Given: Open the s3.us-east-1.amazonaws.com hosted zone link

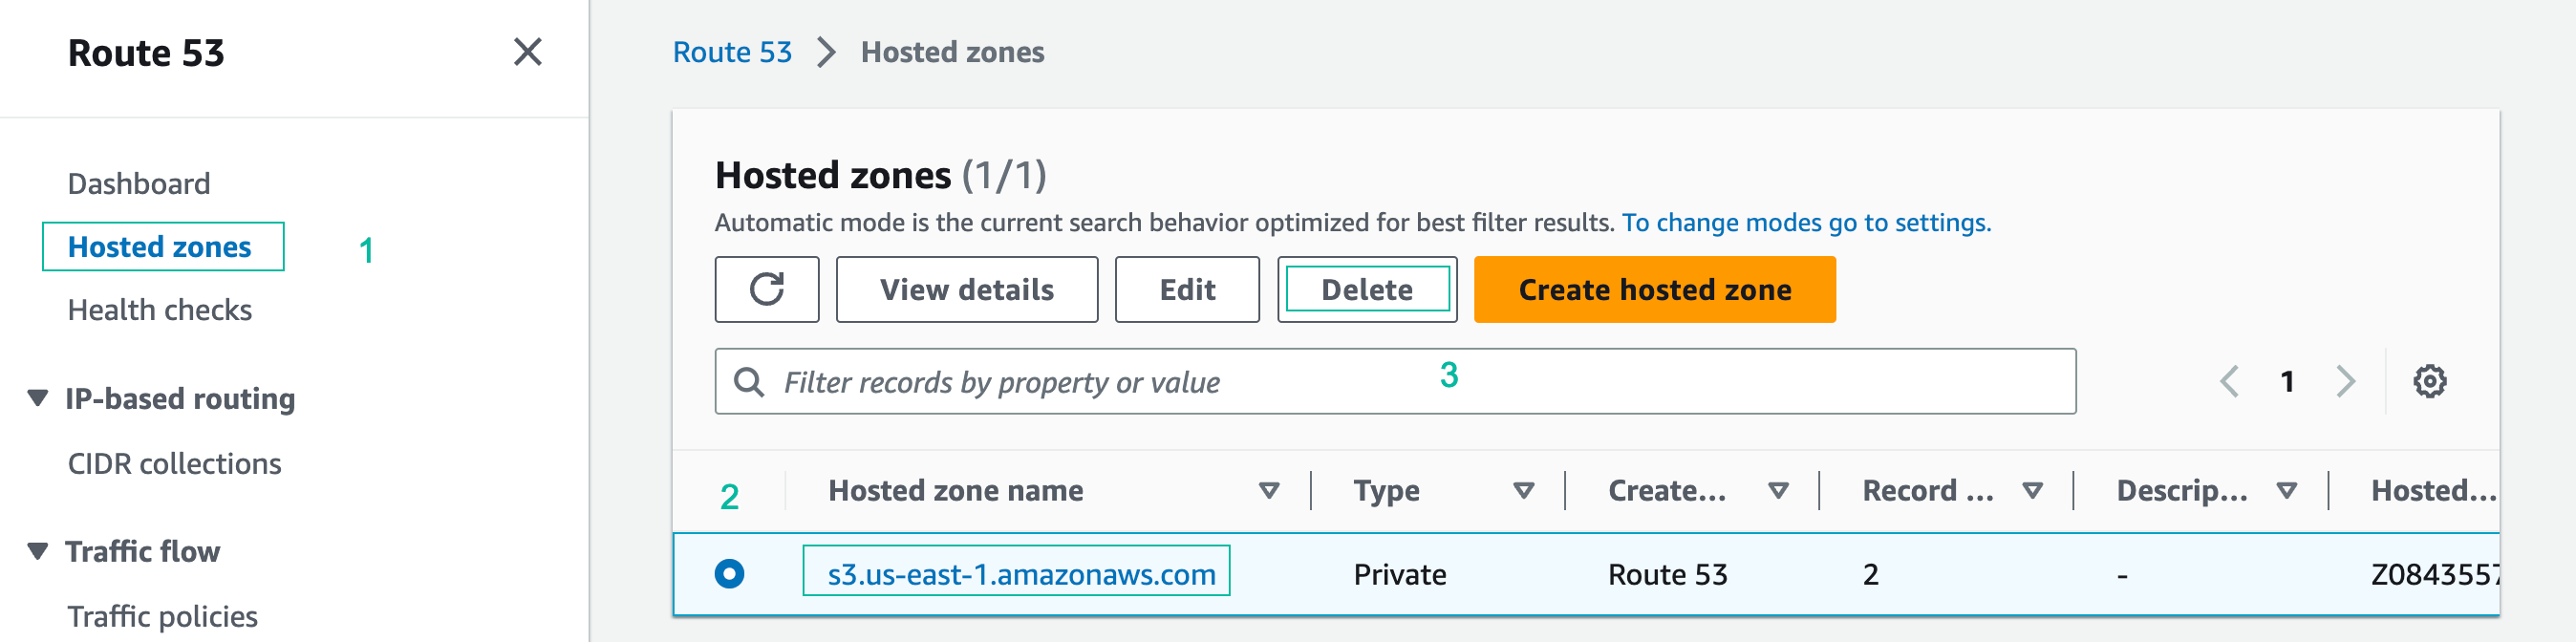Looking at the screenshot, I should (x=1020, y=574).
